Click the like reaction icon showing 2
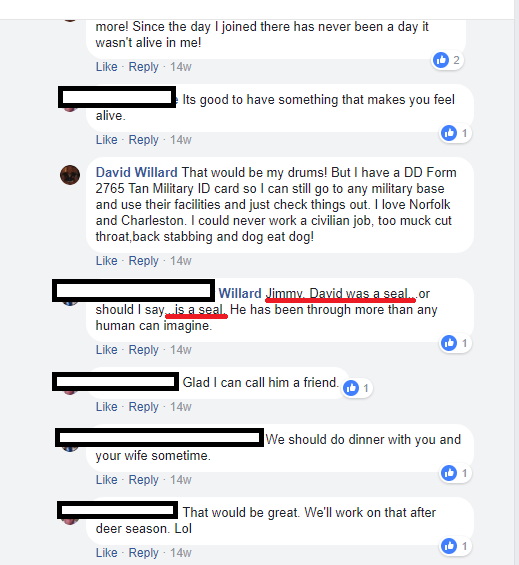 coord(441,60)
